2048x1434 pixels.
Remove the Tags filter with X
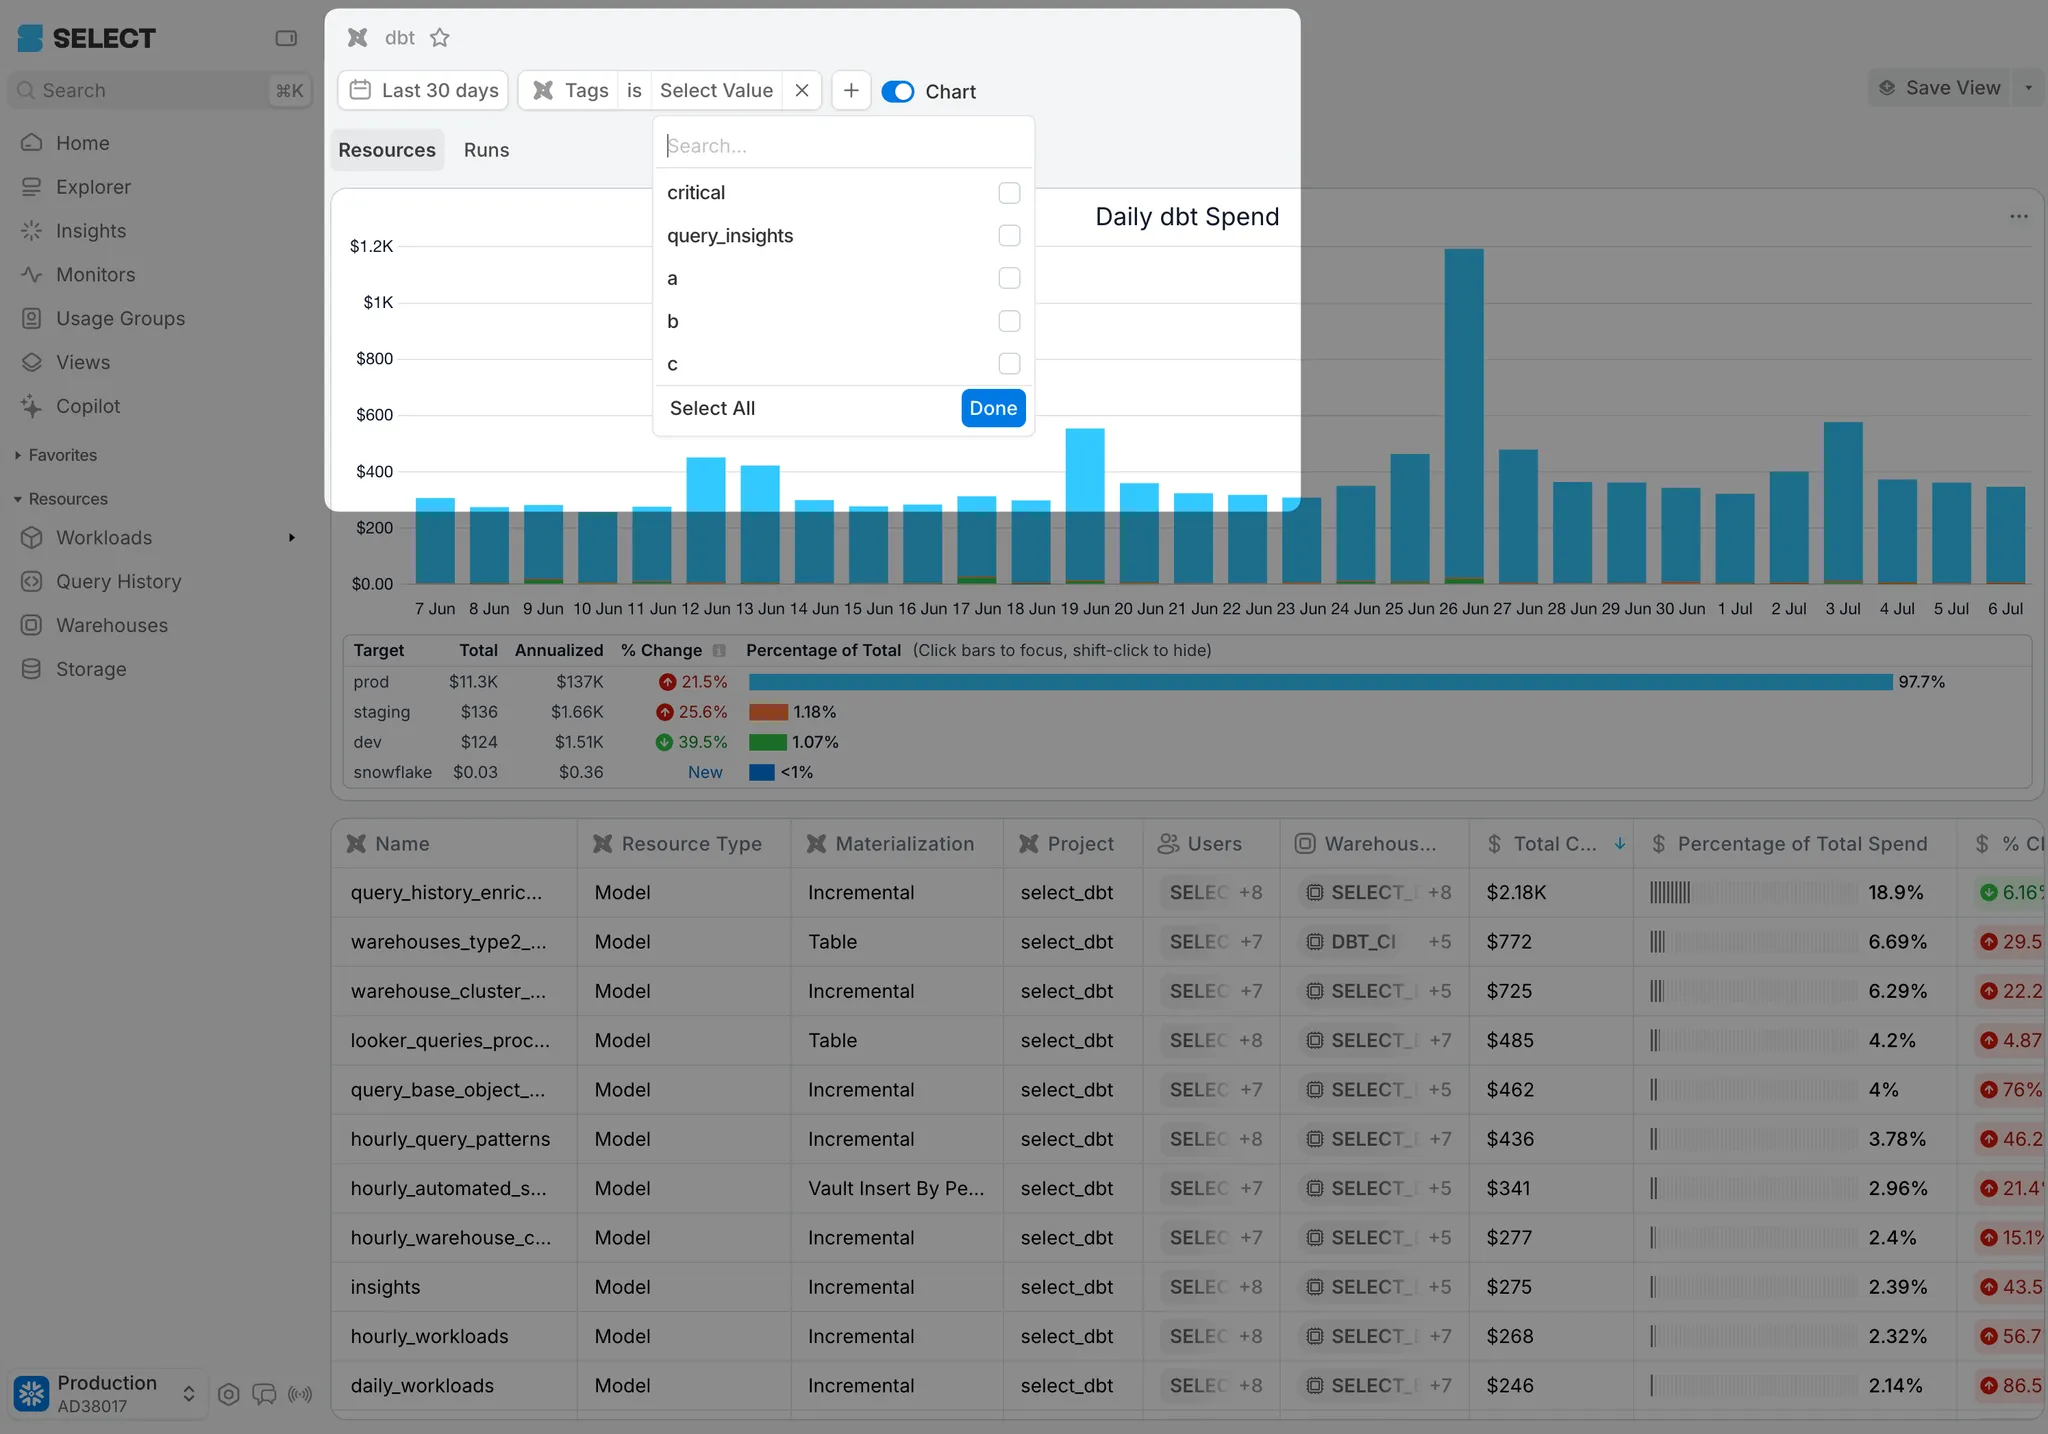click(x=802, y=91)
